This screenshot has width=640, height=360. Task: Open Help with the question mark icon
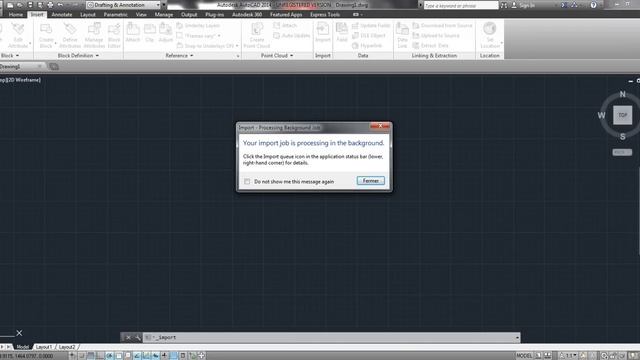click(x=593, y=5)
